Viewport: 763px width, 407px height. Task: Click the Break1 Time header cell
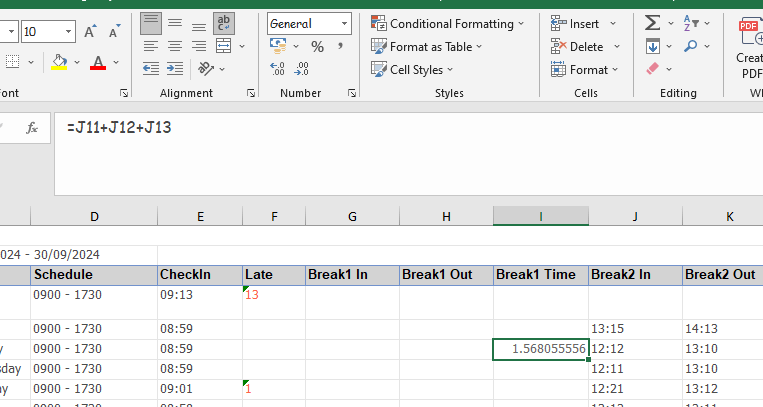tap(541, 275)
